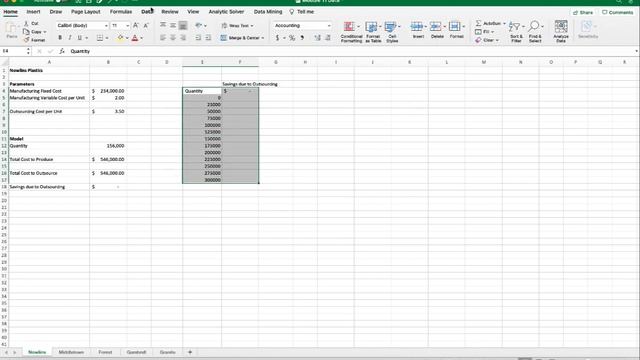Click Align Left icon

point(163,38)
